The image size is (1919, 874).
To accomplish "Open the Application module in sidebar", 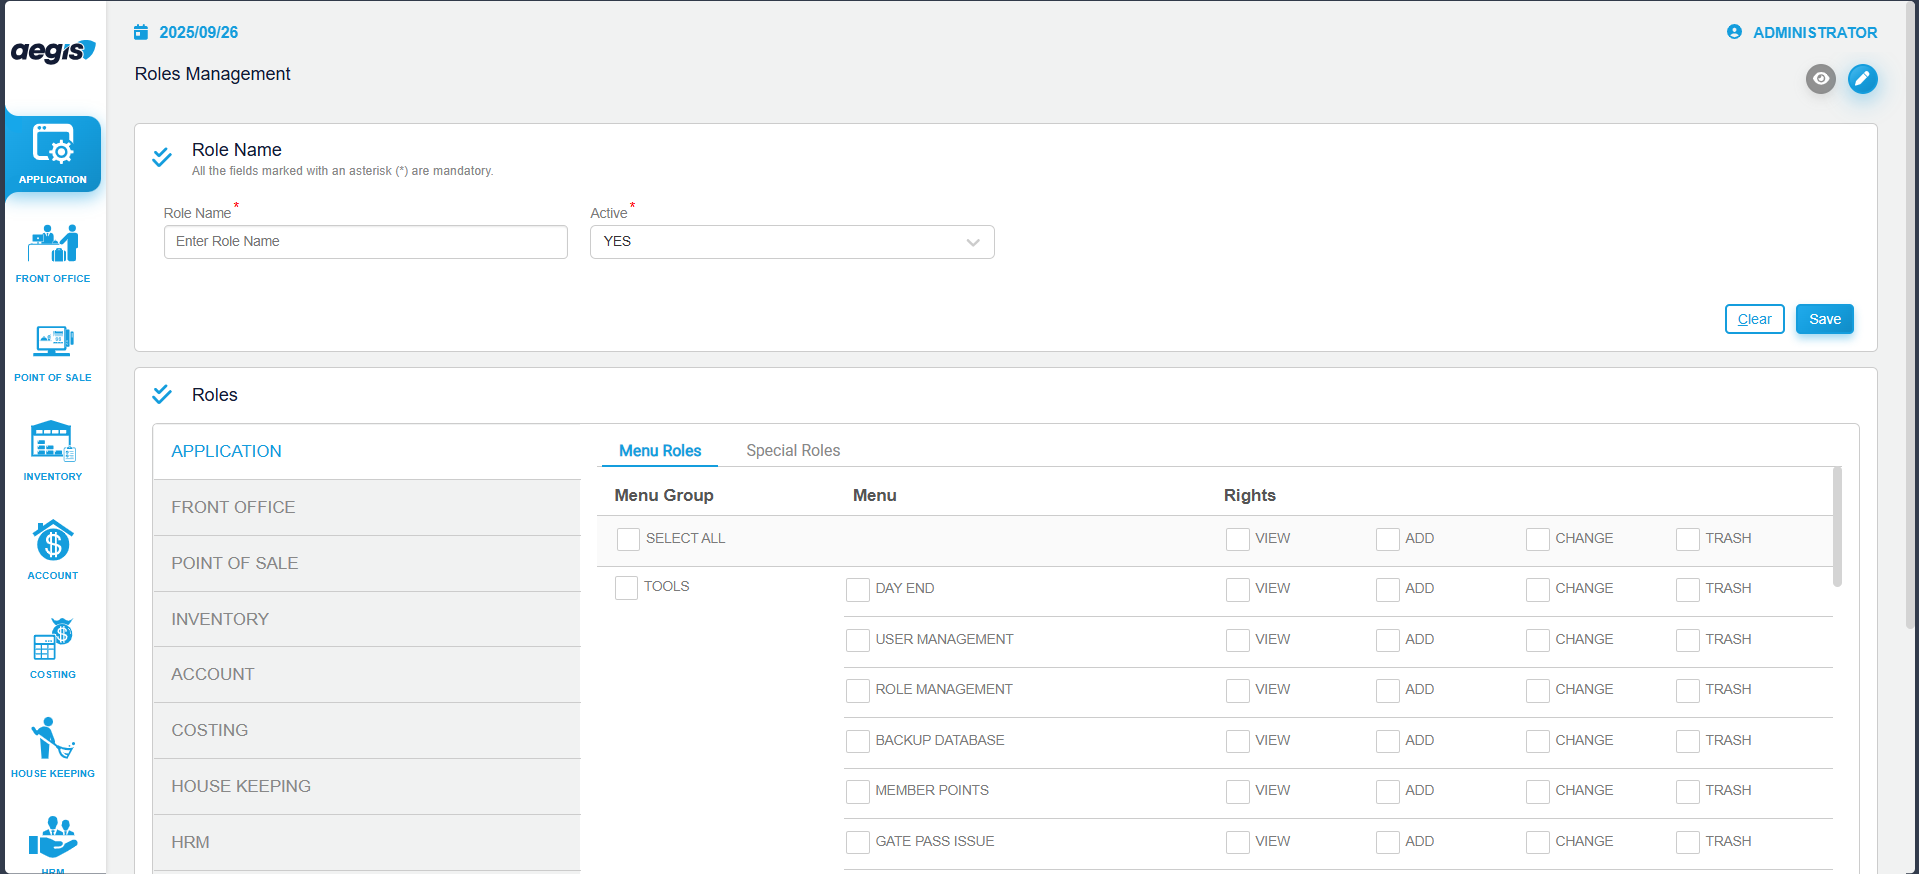I will tap(53, 154).
